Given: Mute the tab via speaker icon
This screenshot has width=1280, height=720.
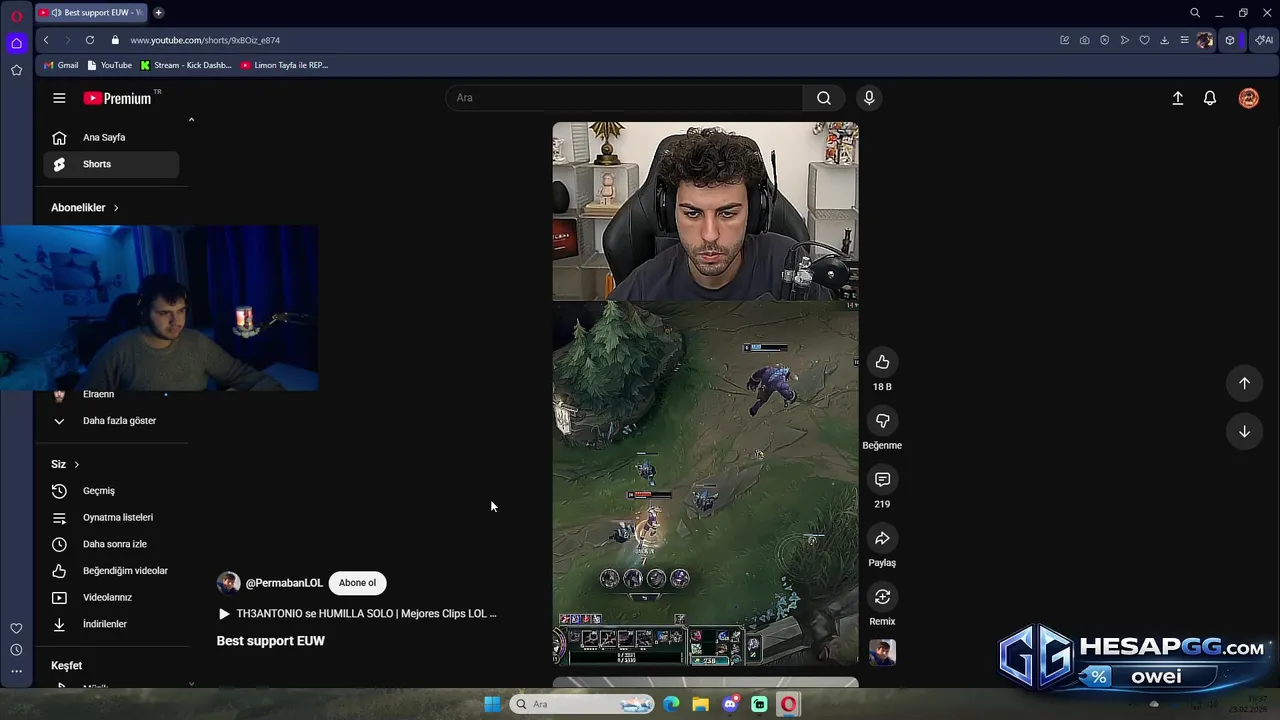Looking at the screenshot, I should [56, 13].
